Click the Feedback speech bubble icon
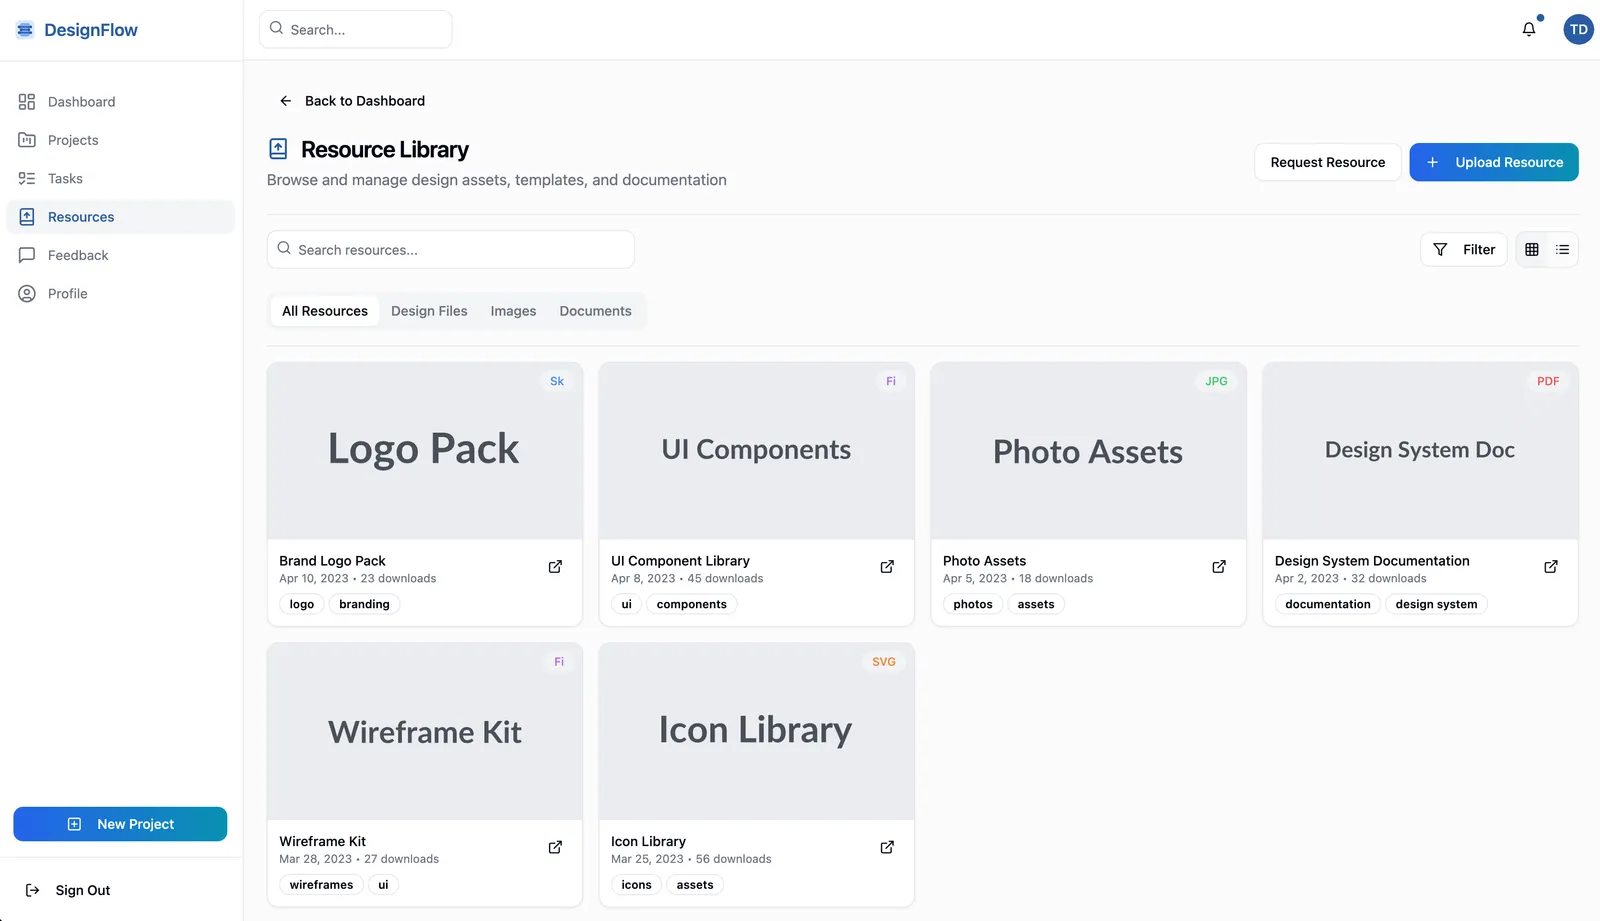1600x921 pixels. click(x=27, y=255)
